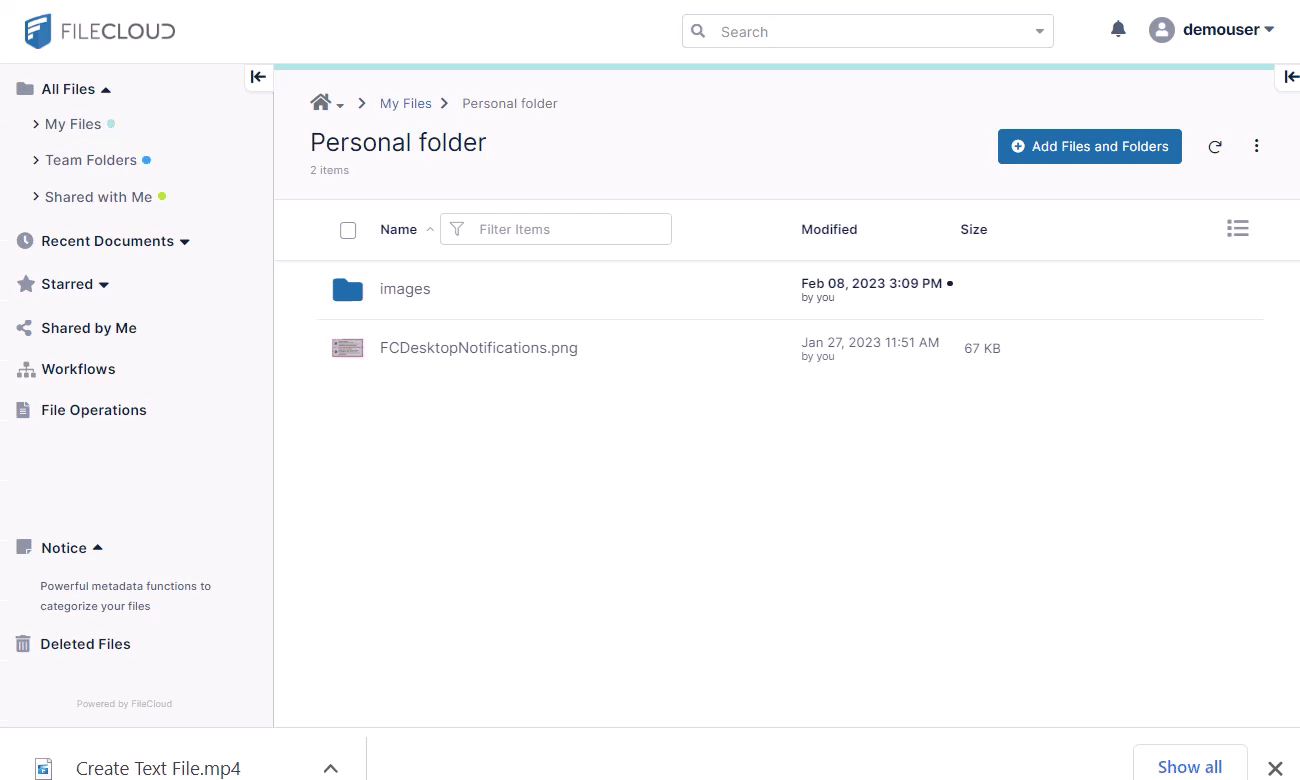Image resolution: width=1300 pixels, height=780 pixels.
Task: Click the Add Files and Folders button
Action: 1089,147
